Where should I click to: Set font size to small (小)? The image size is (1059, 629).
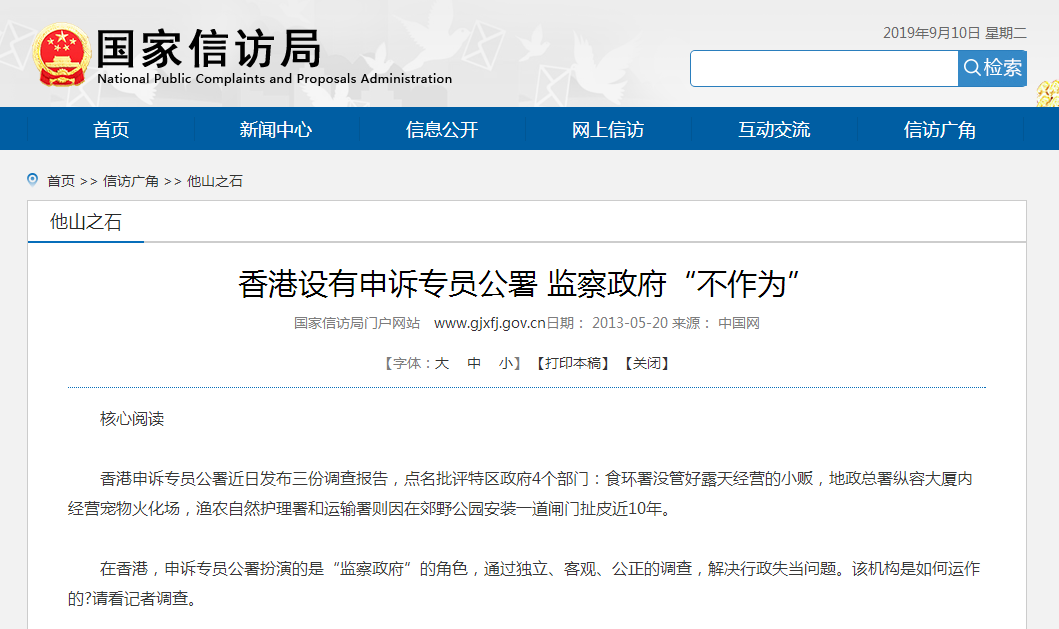pyautogui.click(x=506, y=363)
